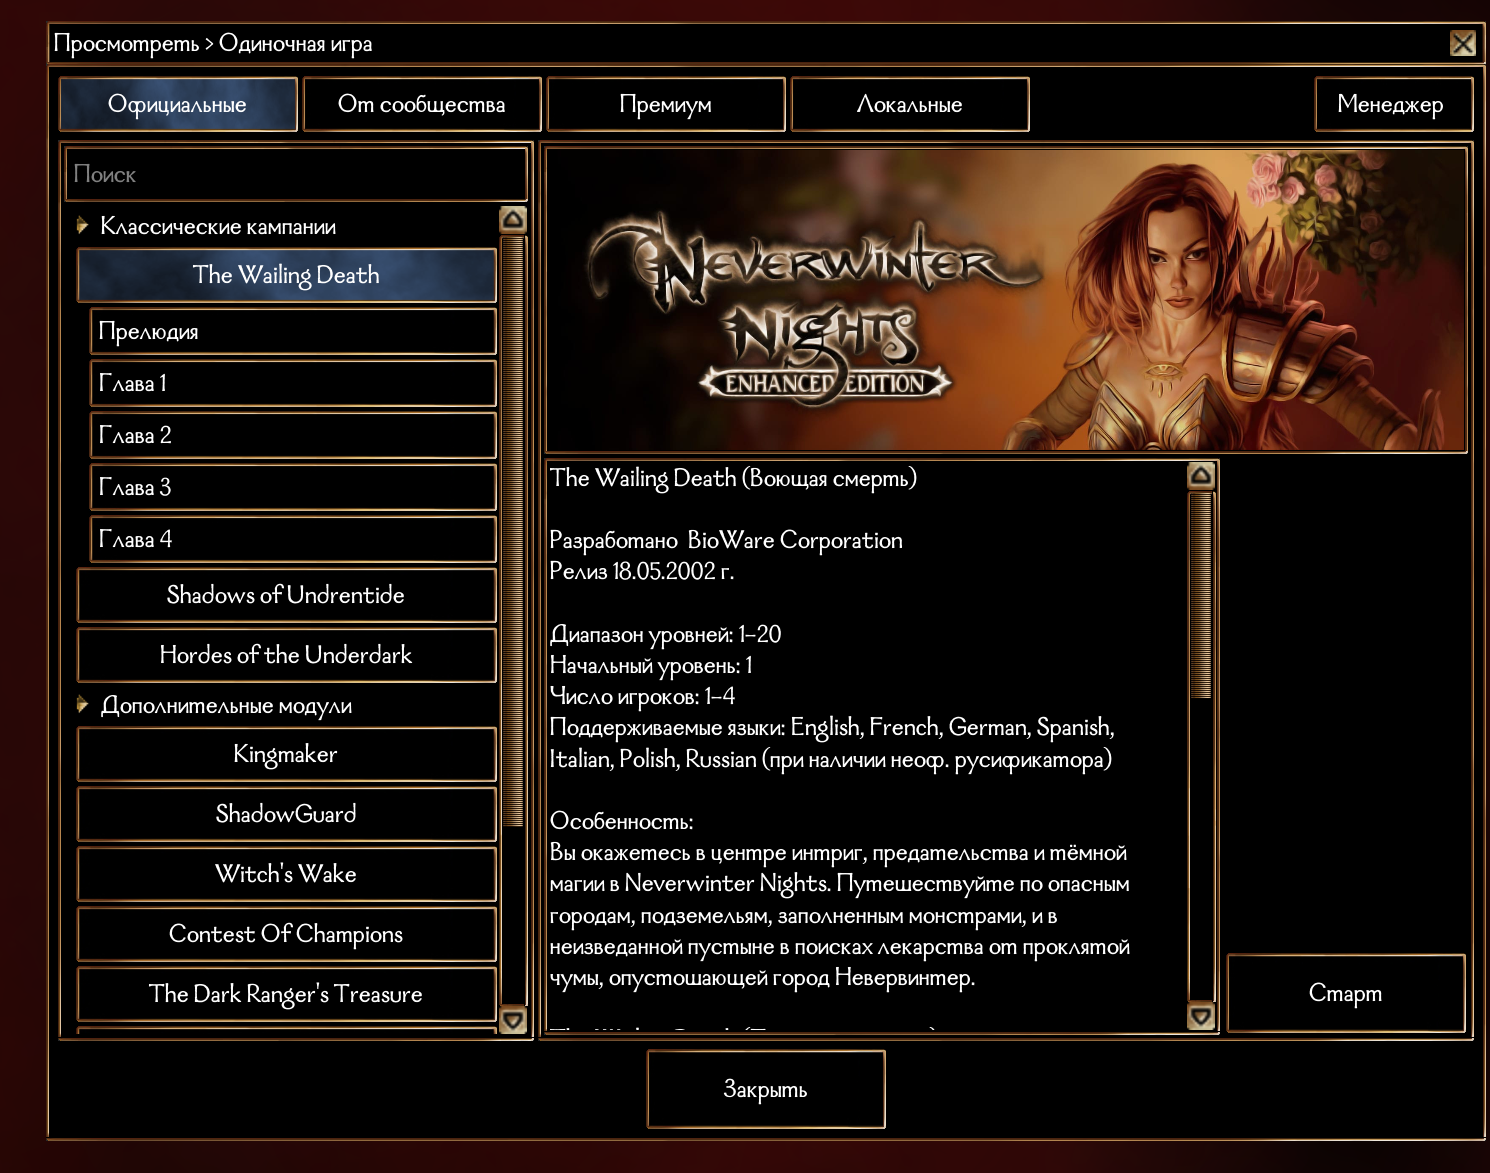Start the selected campaign with Старт

(1346, 993)
